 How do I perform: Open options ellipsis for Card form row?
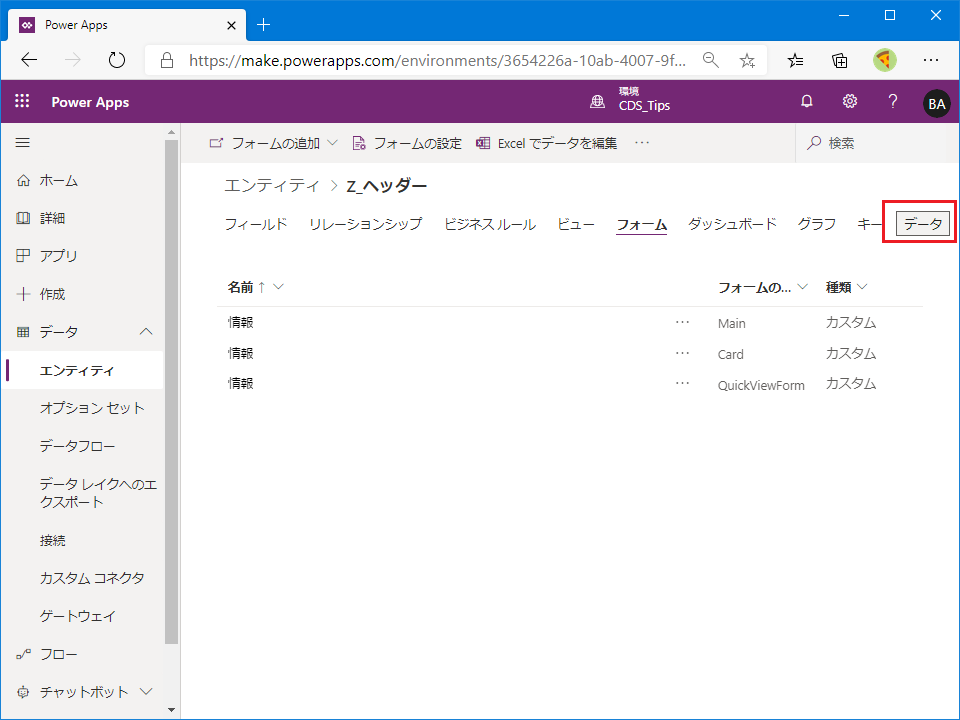682,353
